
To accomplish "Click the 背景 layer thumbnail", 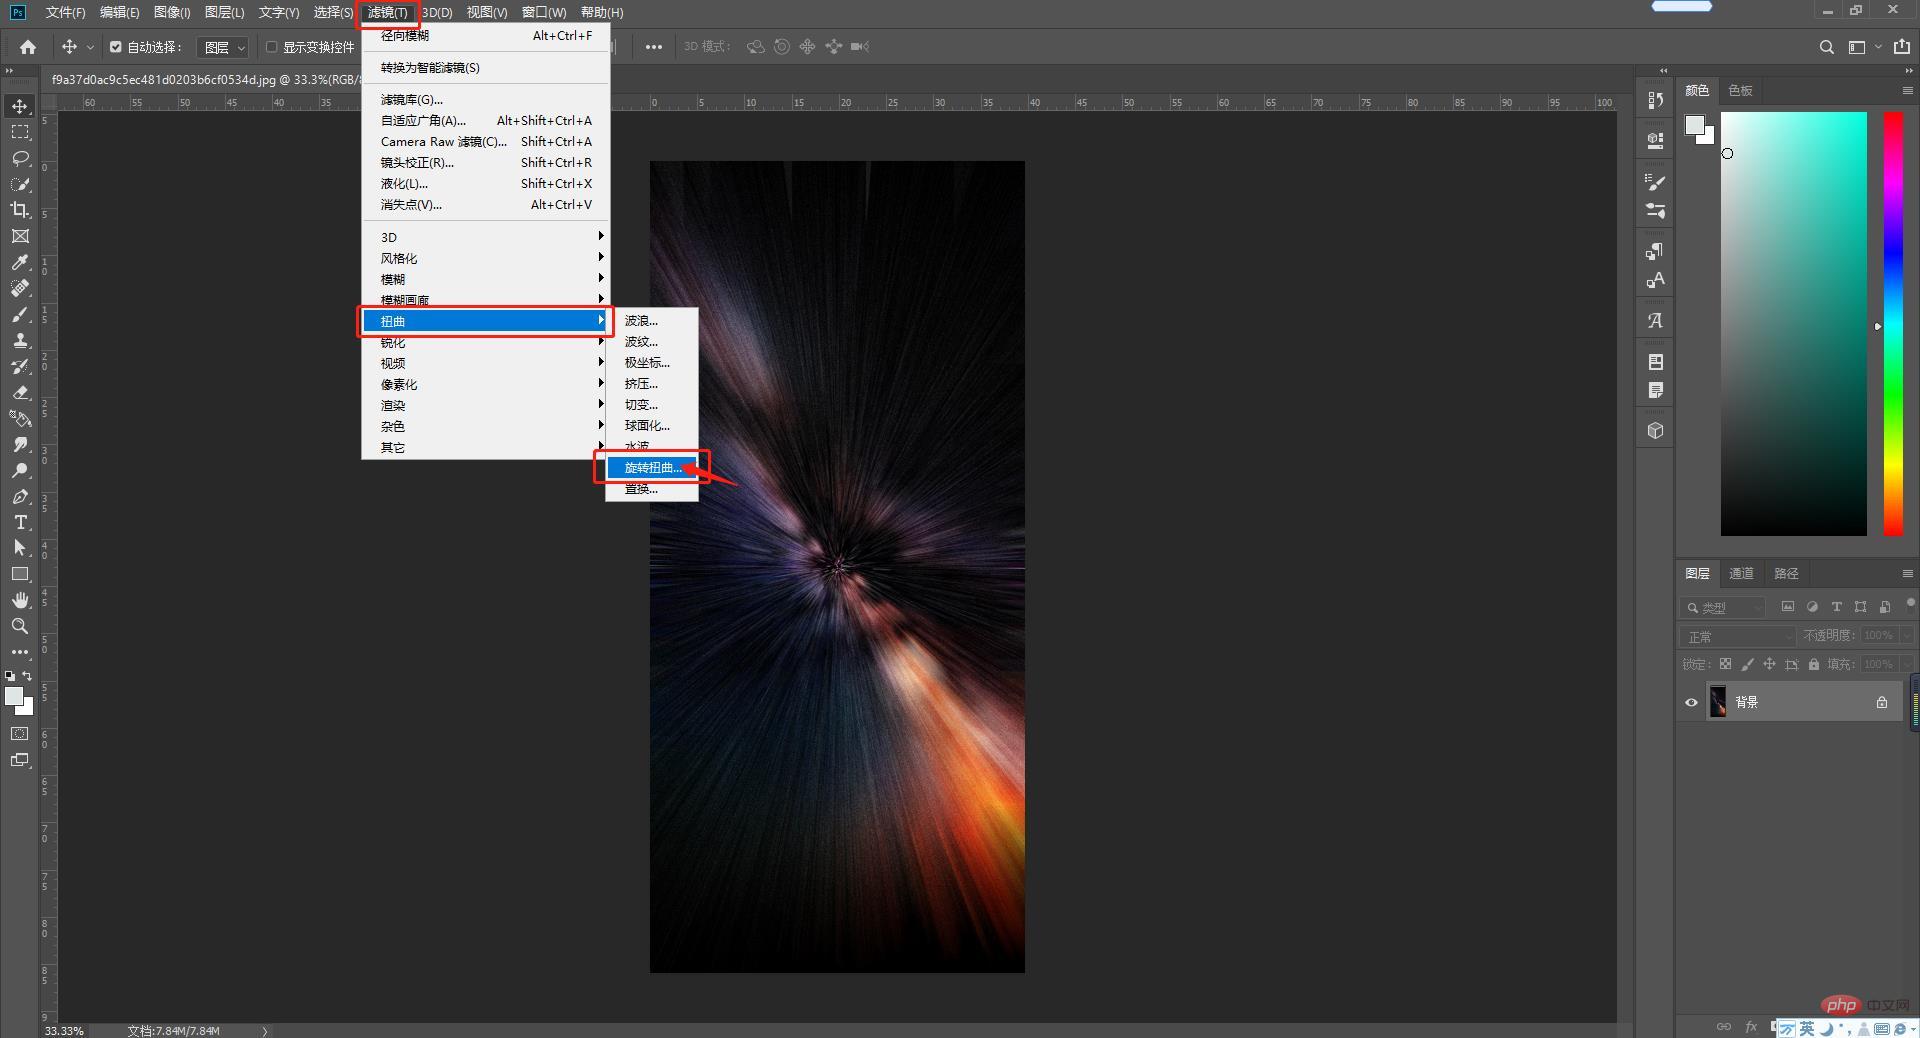I will tap(1718, 702).
